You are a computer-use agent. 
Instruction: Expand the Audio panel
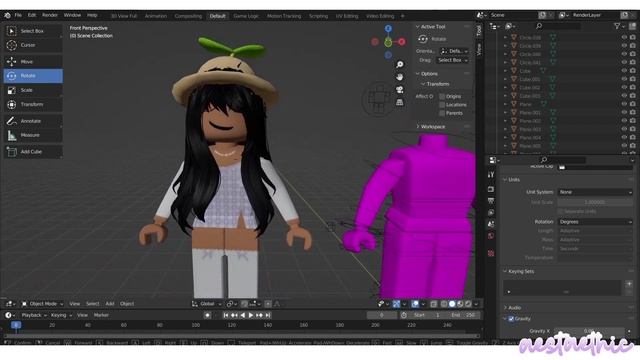[x=514, y=308]
